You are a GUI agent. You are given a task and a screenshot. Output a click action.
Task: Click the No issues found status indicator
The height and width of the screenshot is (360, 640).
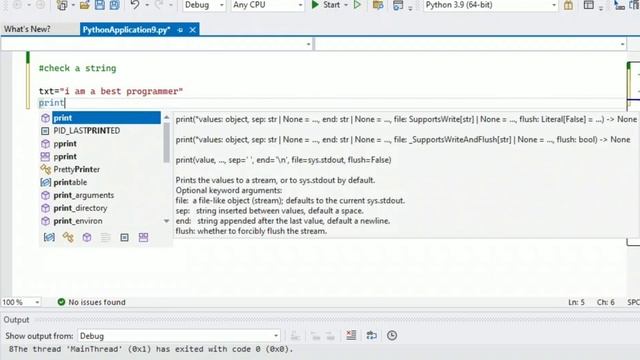(91, 302)
